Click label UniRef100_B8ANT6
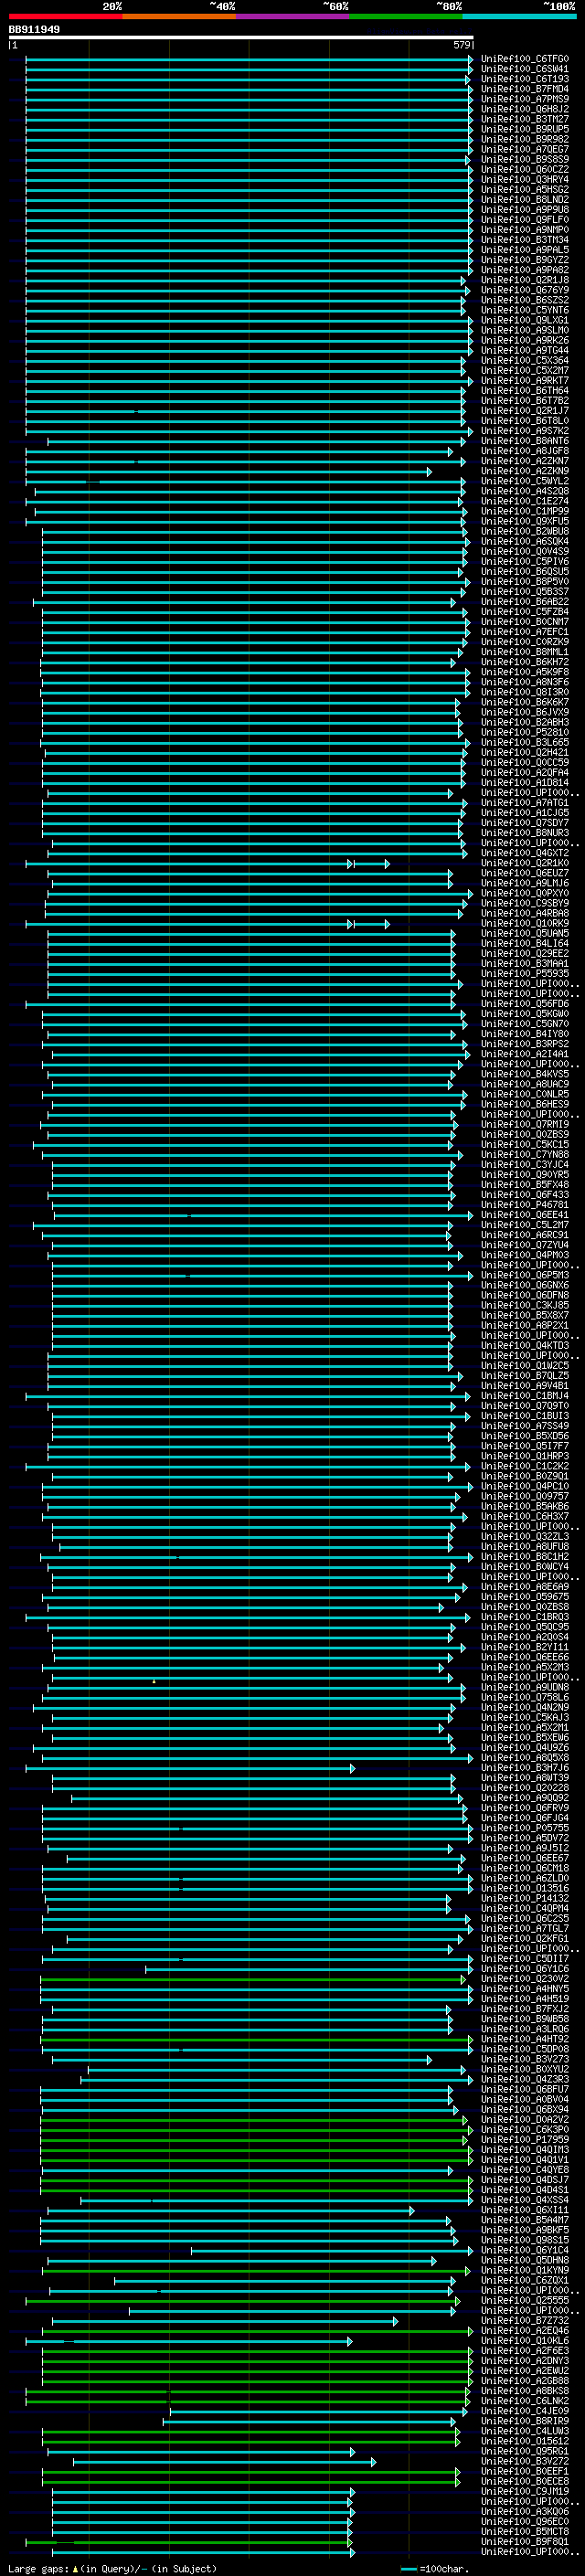This screenshot has height=2576, width=585. coord(525,441)
